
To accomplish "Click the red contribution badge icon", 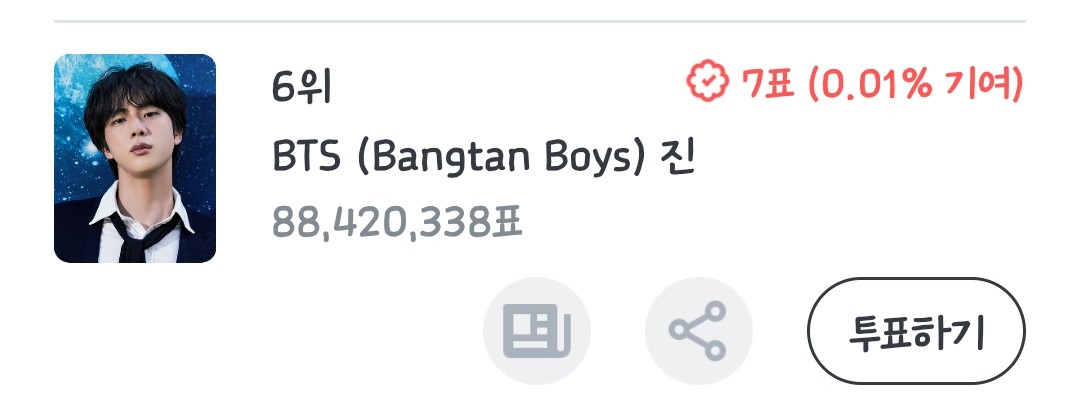I will (707, 81).
